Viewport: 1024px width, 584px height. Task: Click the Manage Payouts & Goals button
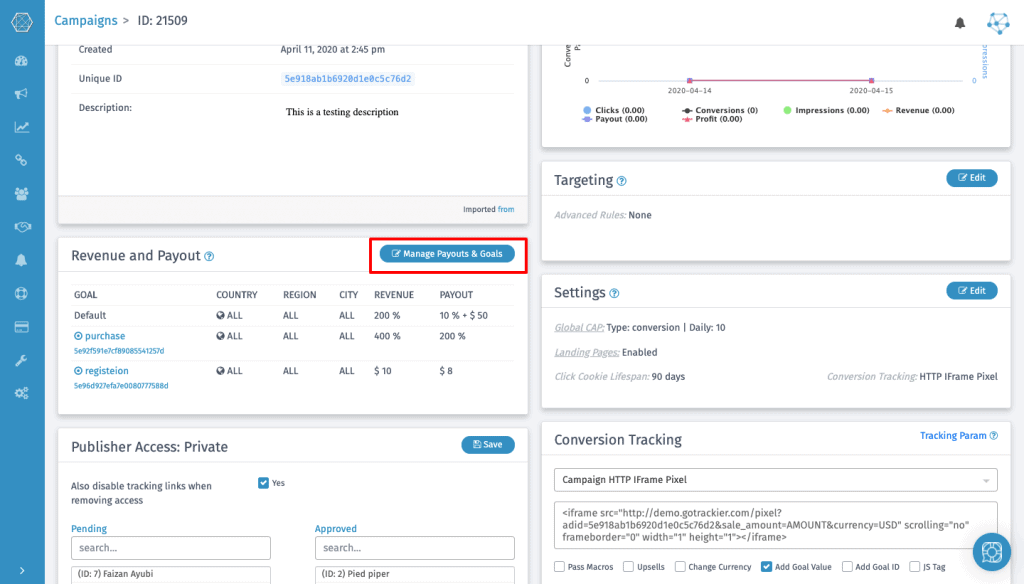447,254
